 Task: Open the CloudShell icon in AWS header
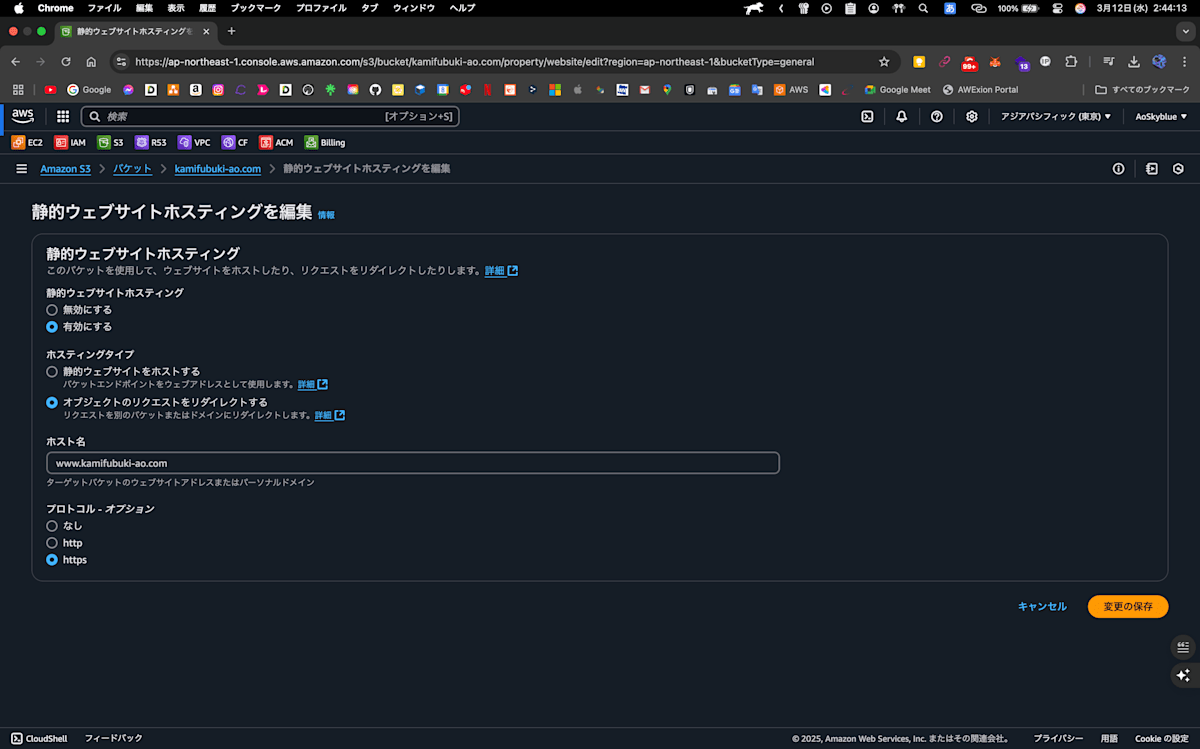pyautogui.click(x=868, y=116)
